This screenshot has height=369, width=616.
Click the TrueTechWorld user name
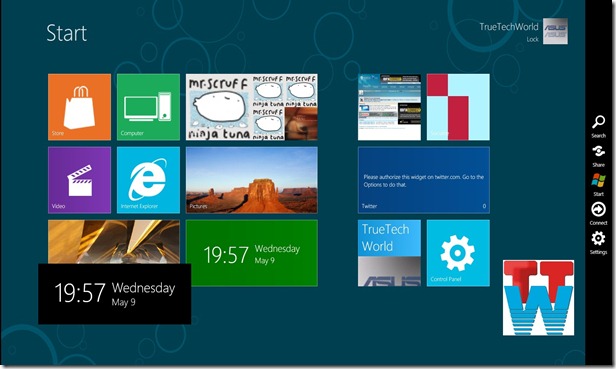click(x=509, y=27)
